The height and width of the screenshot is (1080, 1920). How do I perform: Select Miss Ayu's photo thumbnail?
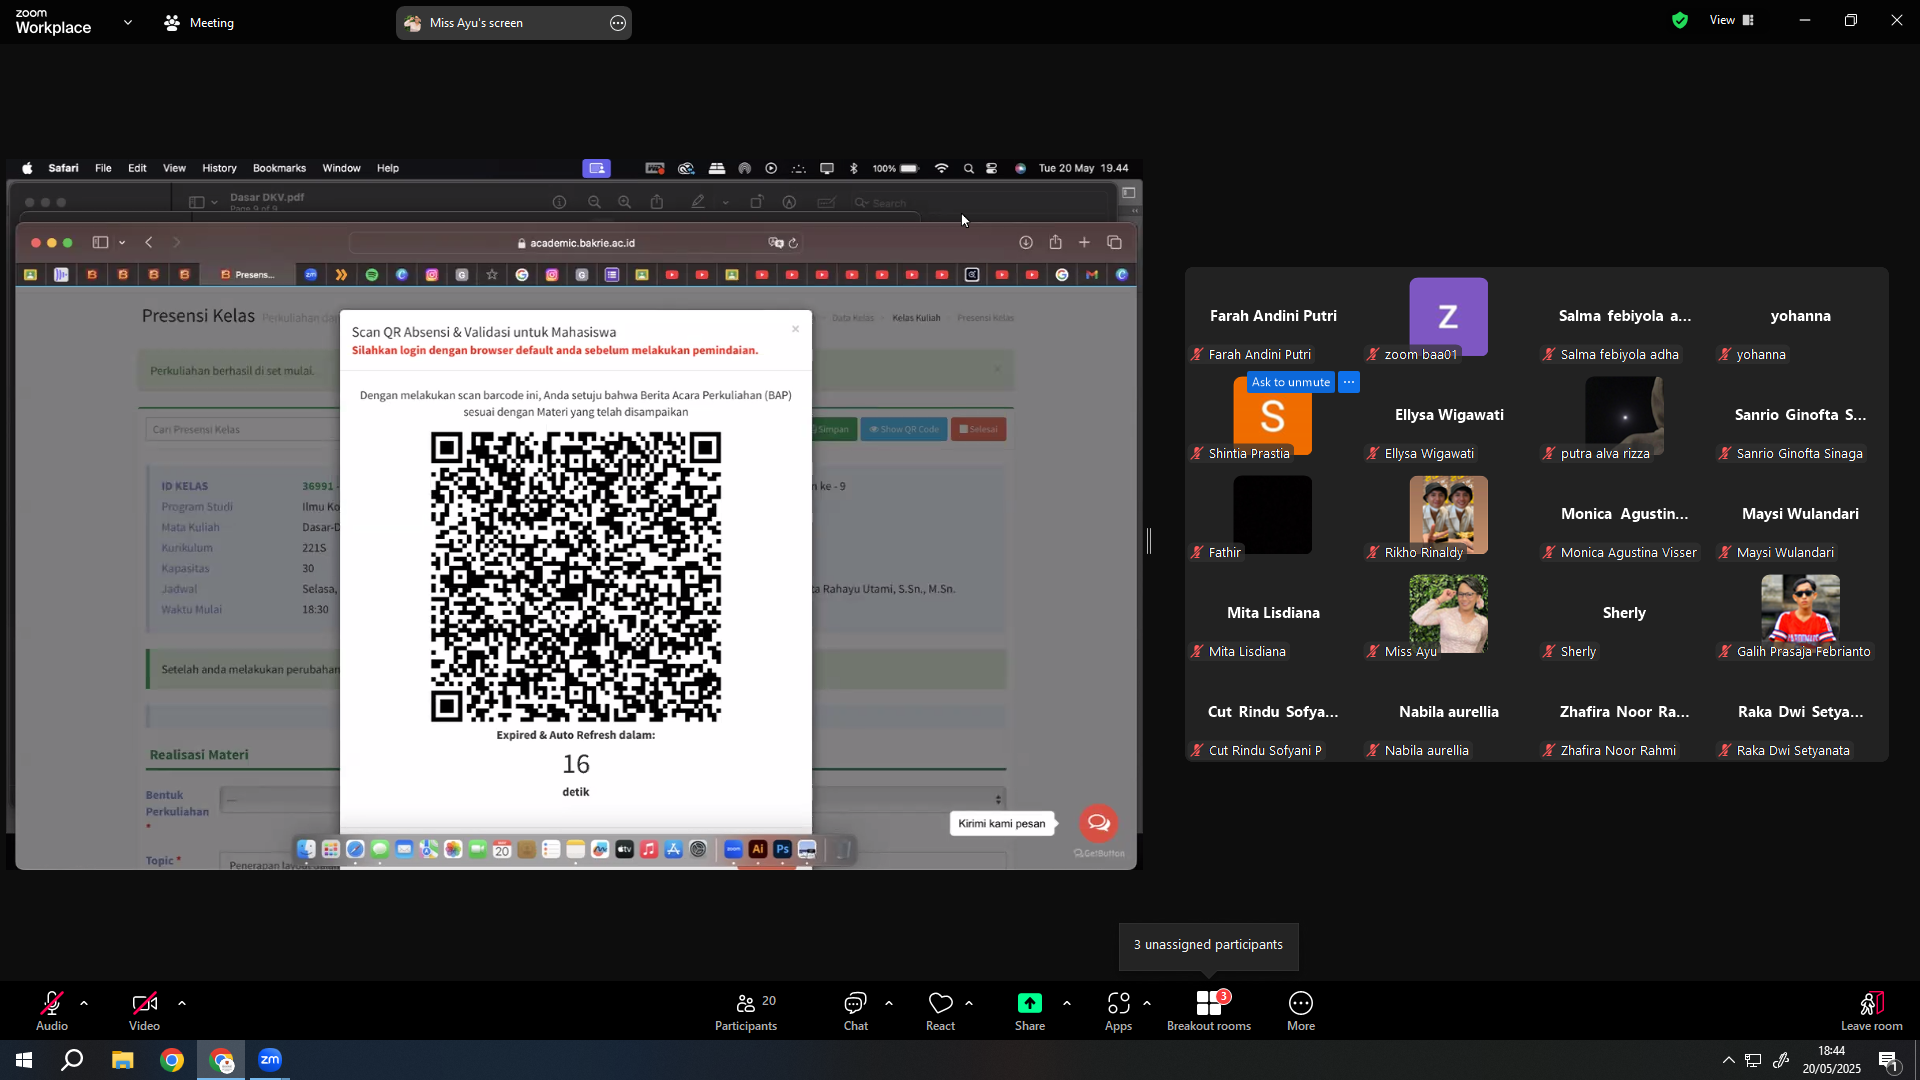(x=1448, y=613)
